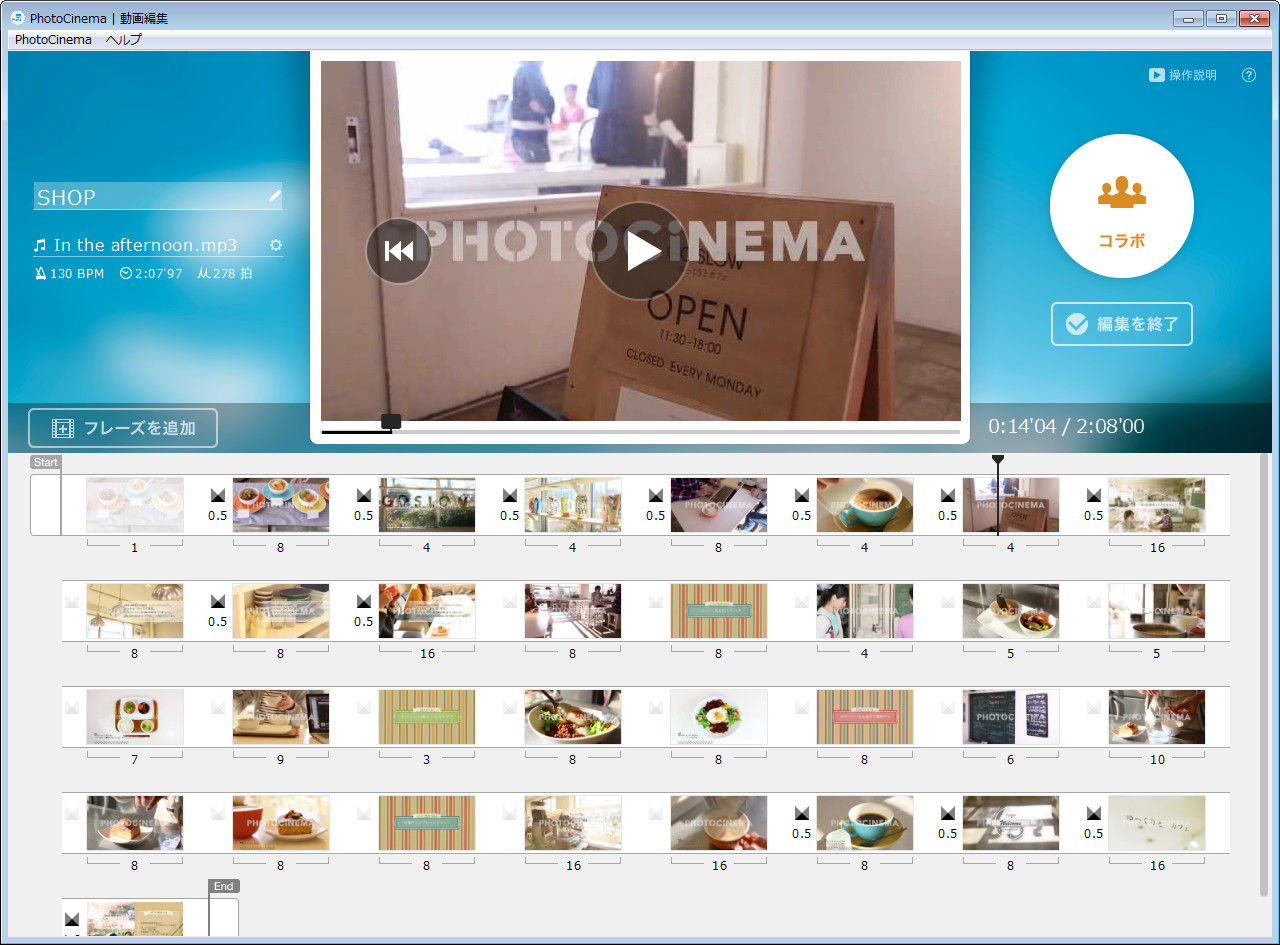The image size is (1280, 945).
Task: Select the GO SLOW storefront thumbnail
Action: [x=427, y=505]
